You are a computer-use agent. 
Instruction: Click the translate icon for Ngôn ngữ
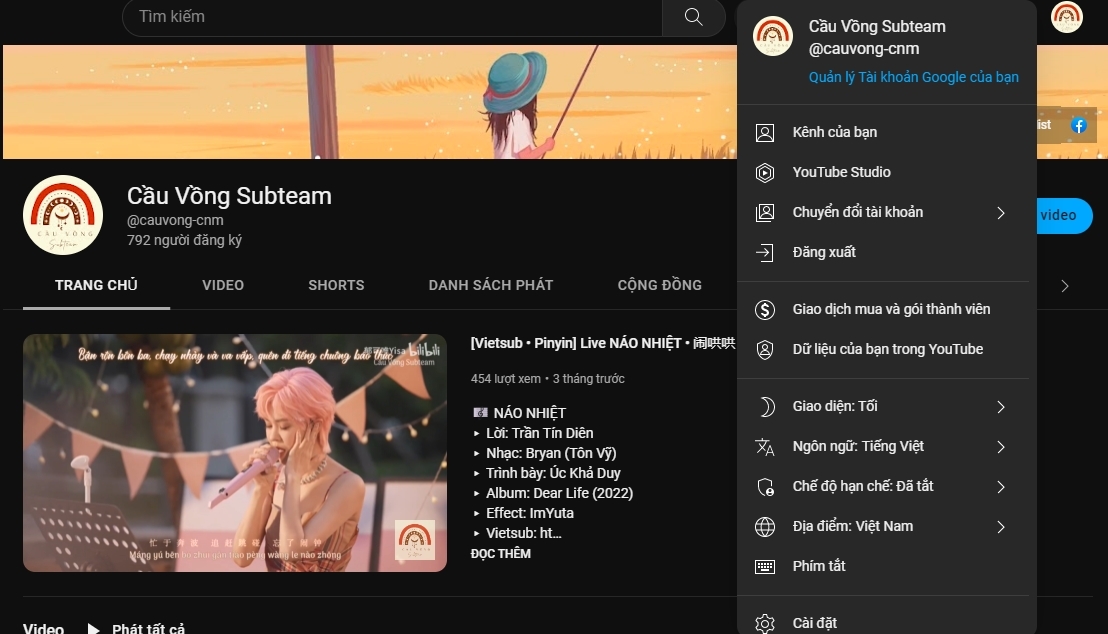(765, 447)
